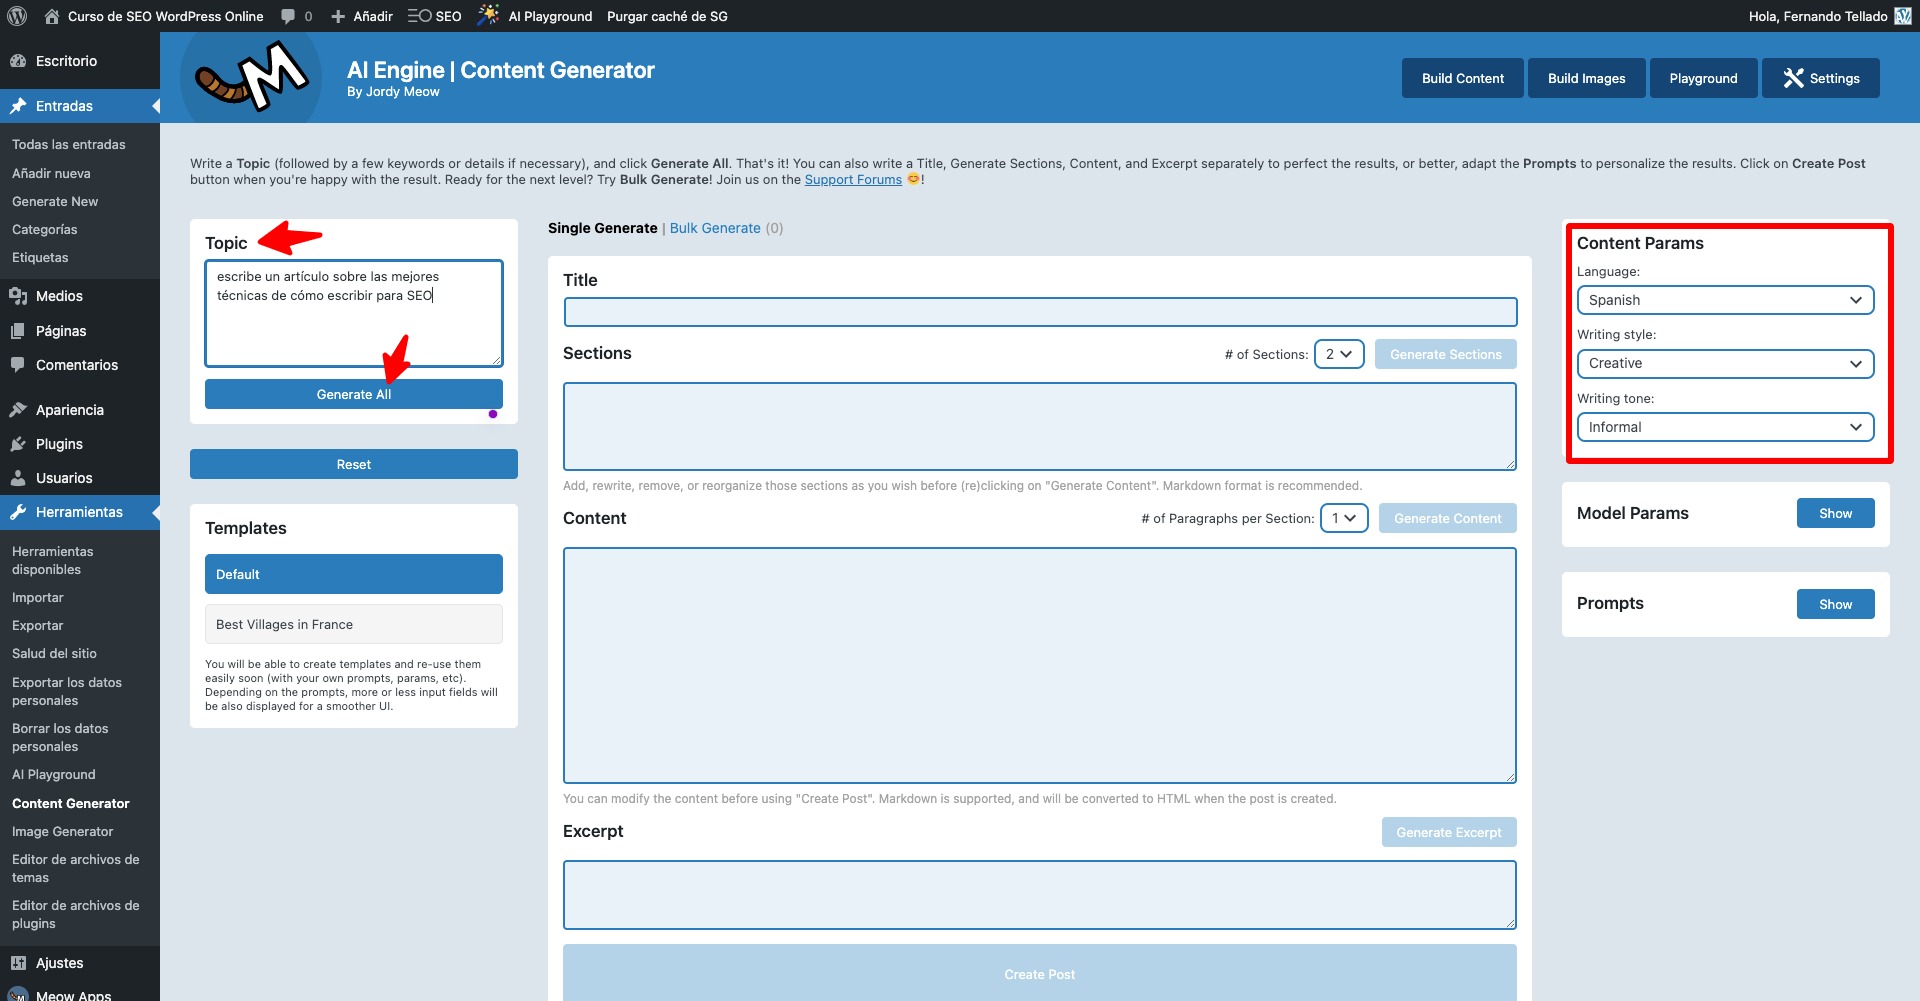This screenshot has width=1920, height=1001.
Task: Open the Apariencia brush icon in sidebar
Action: pyautogui.click(x=18, y=410)
